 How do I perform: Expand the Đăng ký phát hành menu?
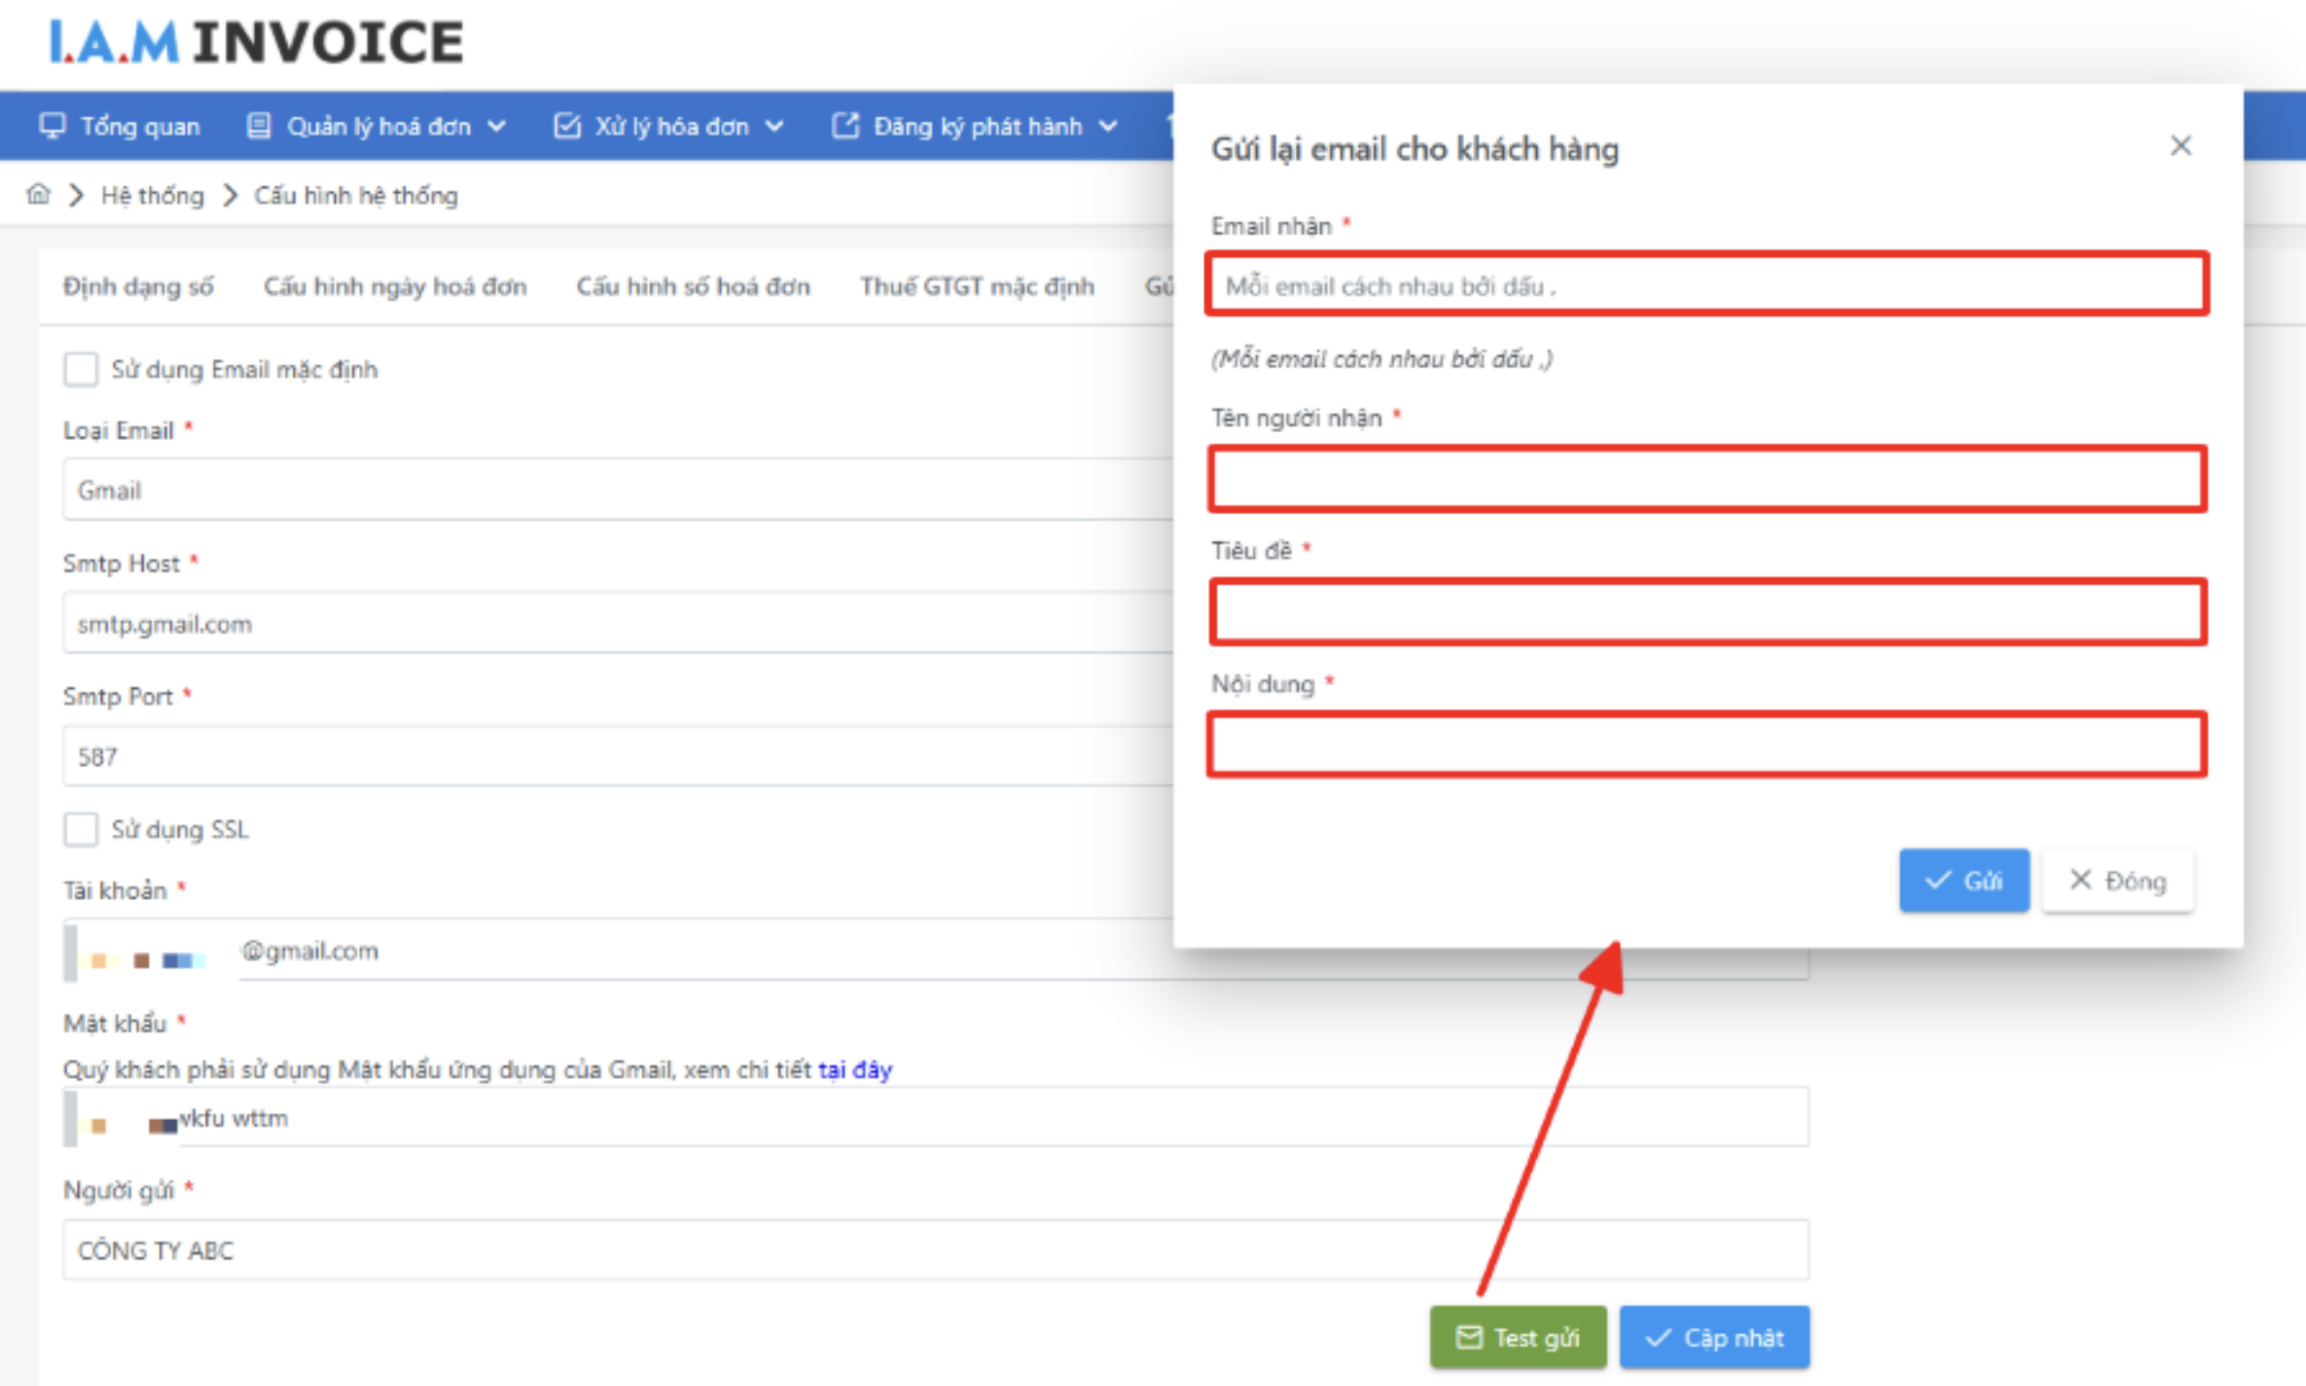click(1110, 126)
